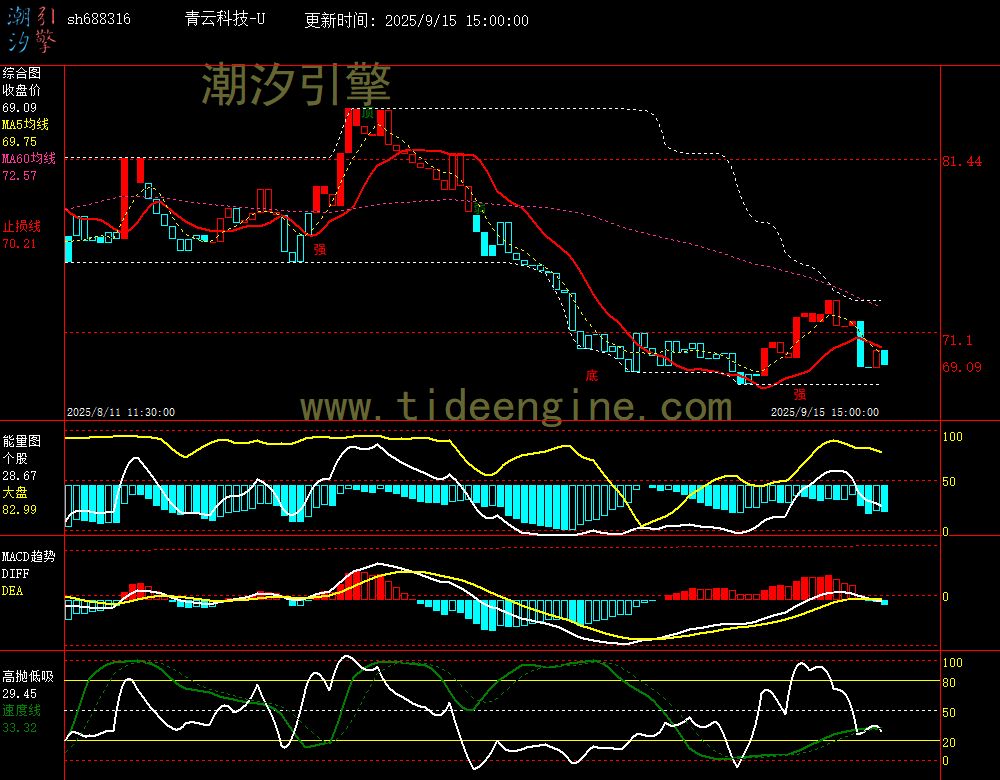
Task: Click the 69.09 label on the right price axis
Action: tap(962, 367)
